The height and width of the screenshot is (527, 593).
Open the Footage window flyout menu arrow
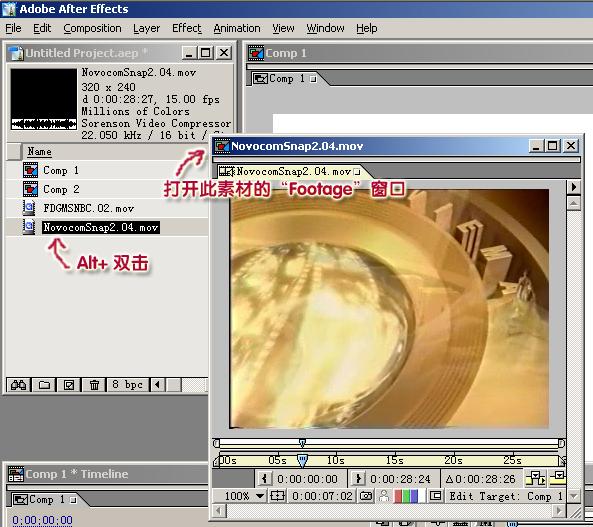[574, 187]
